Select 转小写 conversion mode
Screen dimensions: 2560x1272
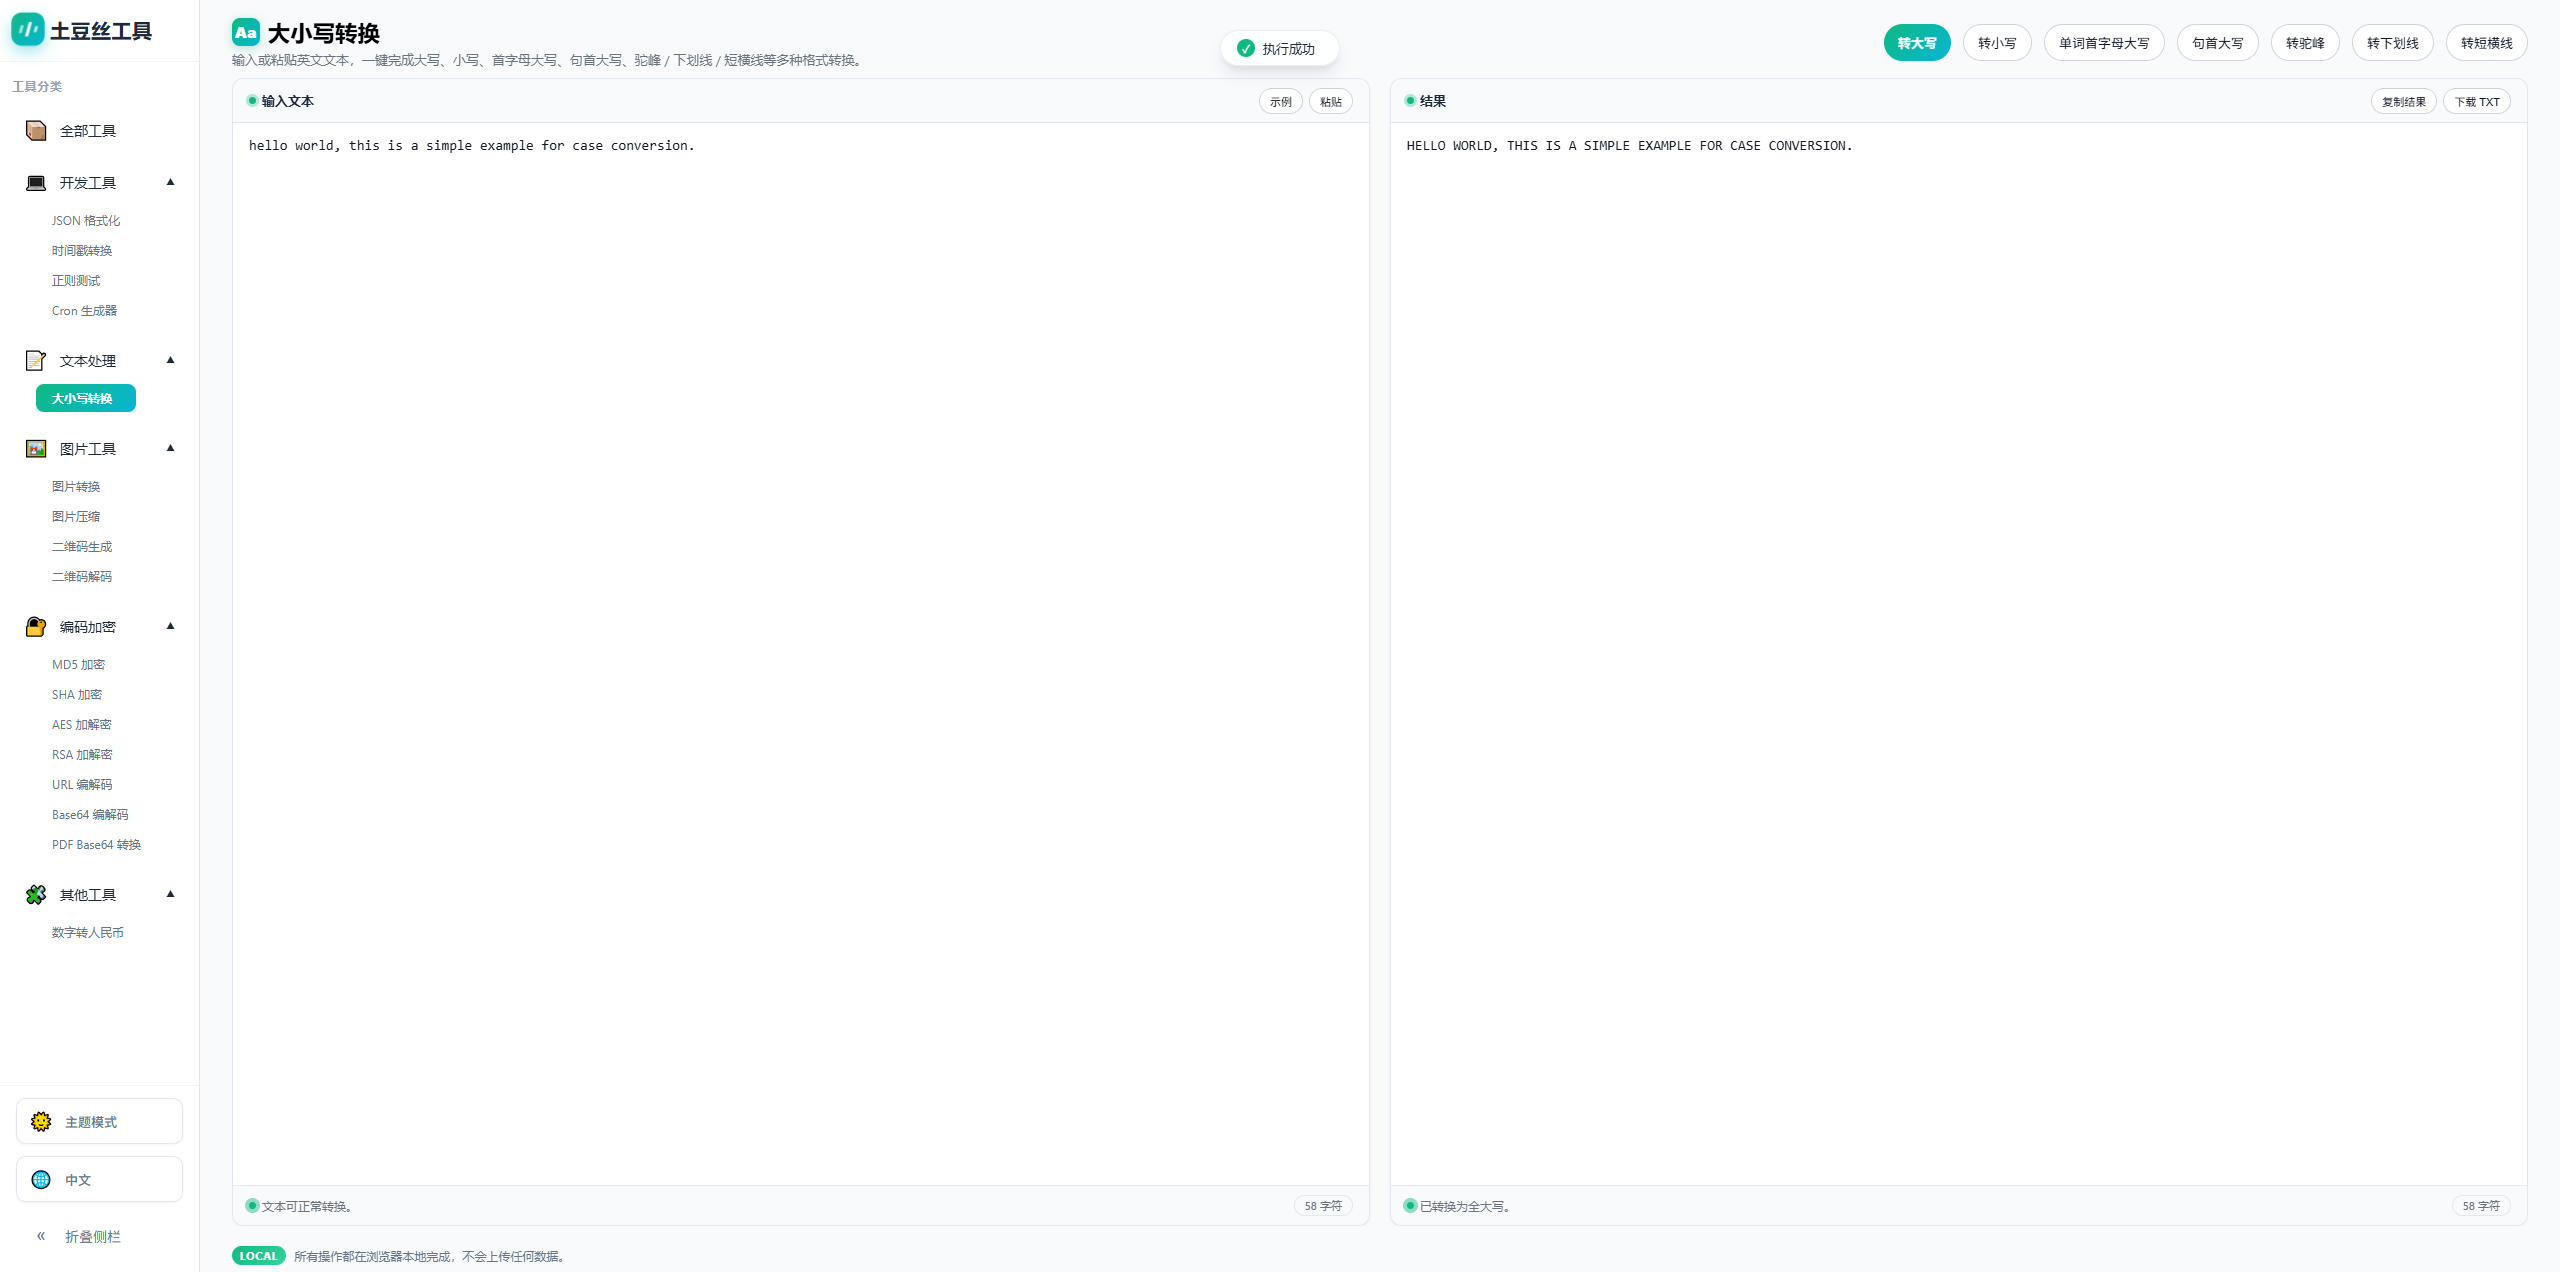(1996, 43)
